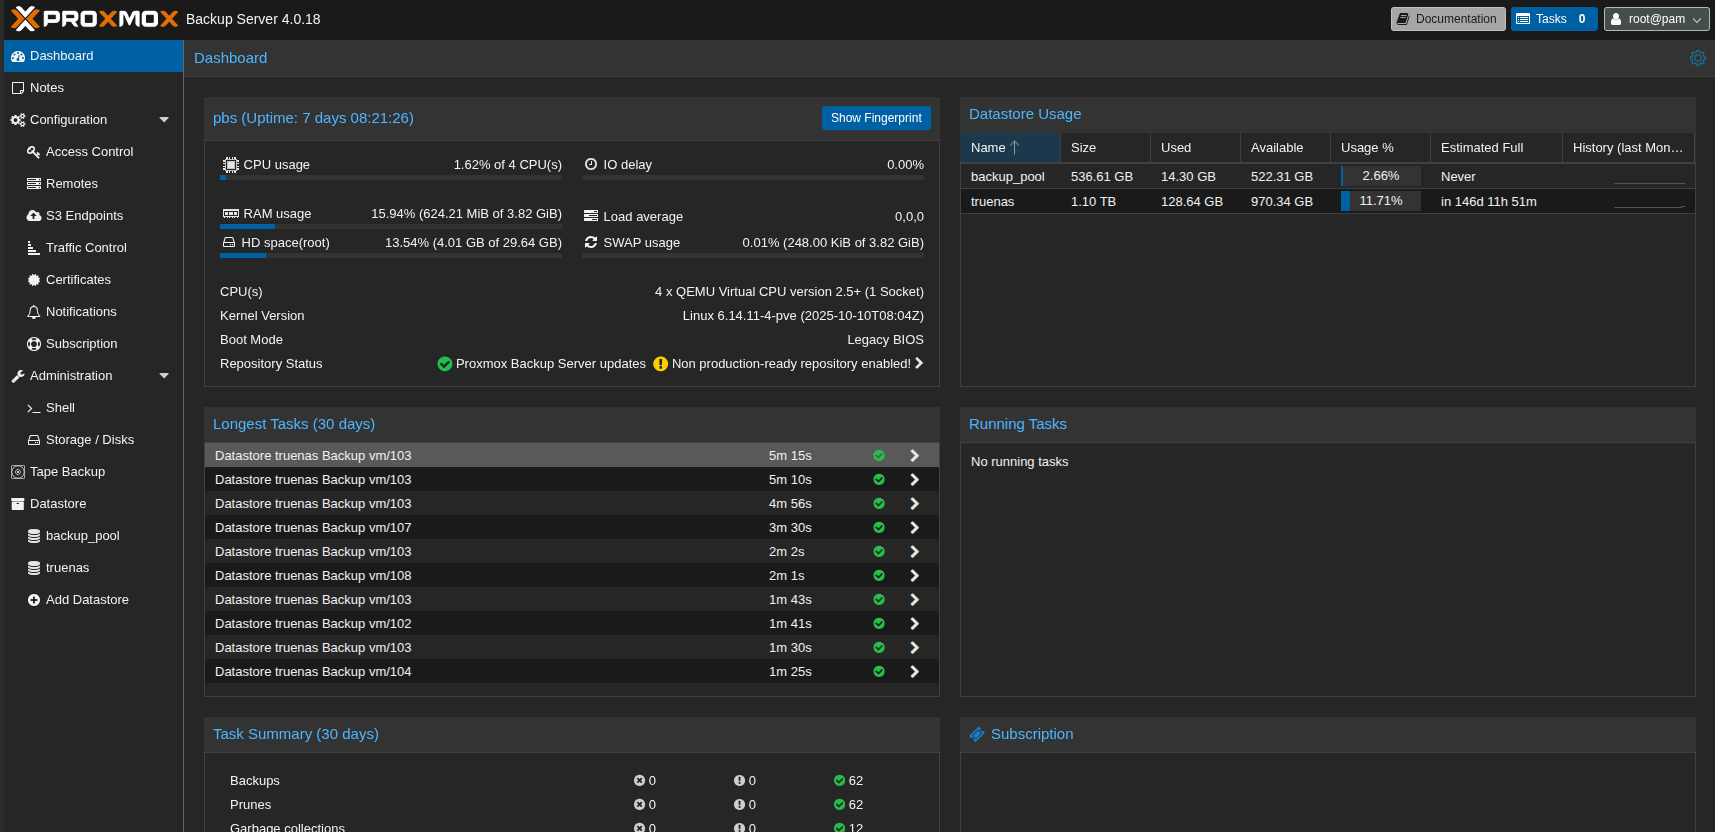This screenshot has width=1715, height=832.
Task: Select the backup_pool datastore in sidebar
Action: point(82,536)
